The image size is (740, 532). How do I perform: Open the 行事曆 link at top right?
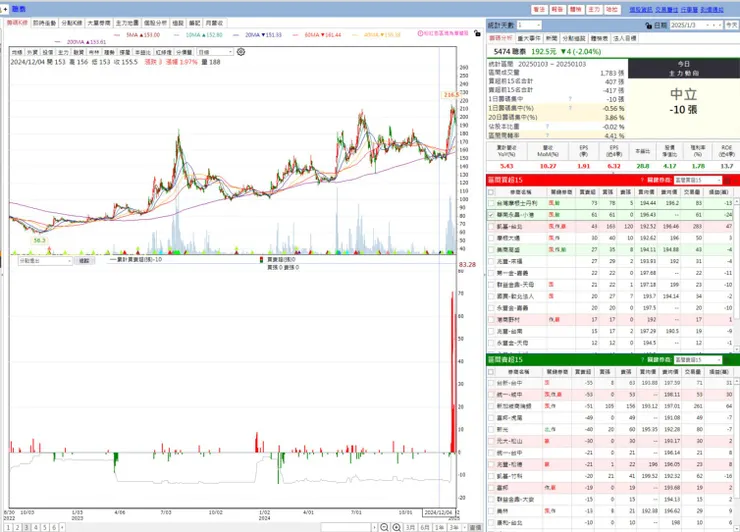689,9
